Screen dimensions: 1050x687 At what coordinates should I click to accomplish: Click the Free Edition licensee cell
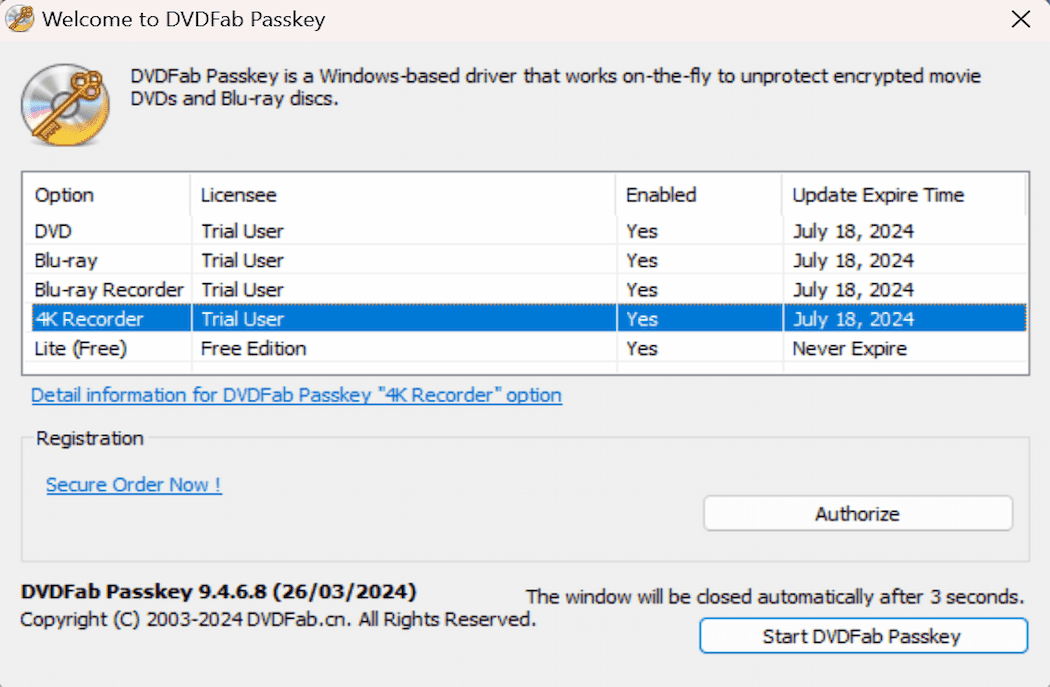[253, 348]
